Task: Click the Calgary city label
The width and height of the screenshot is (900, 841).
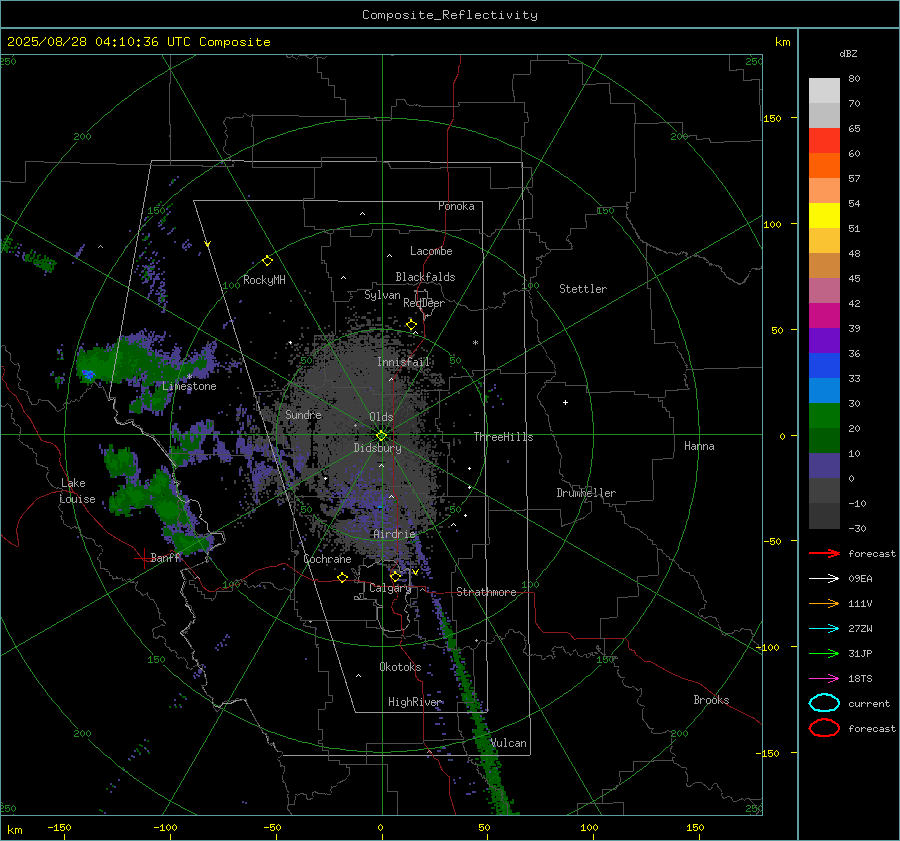Action: (x=390, y=588)
